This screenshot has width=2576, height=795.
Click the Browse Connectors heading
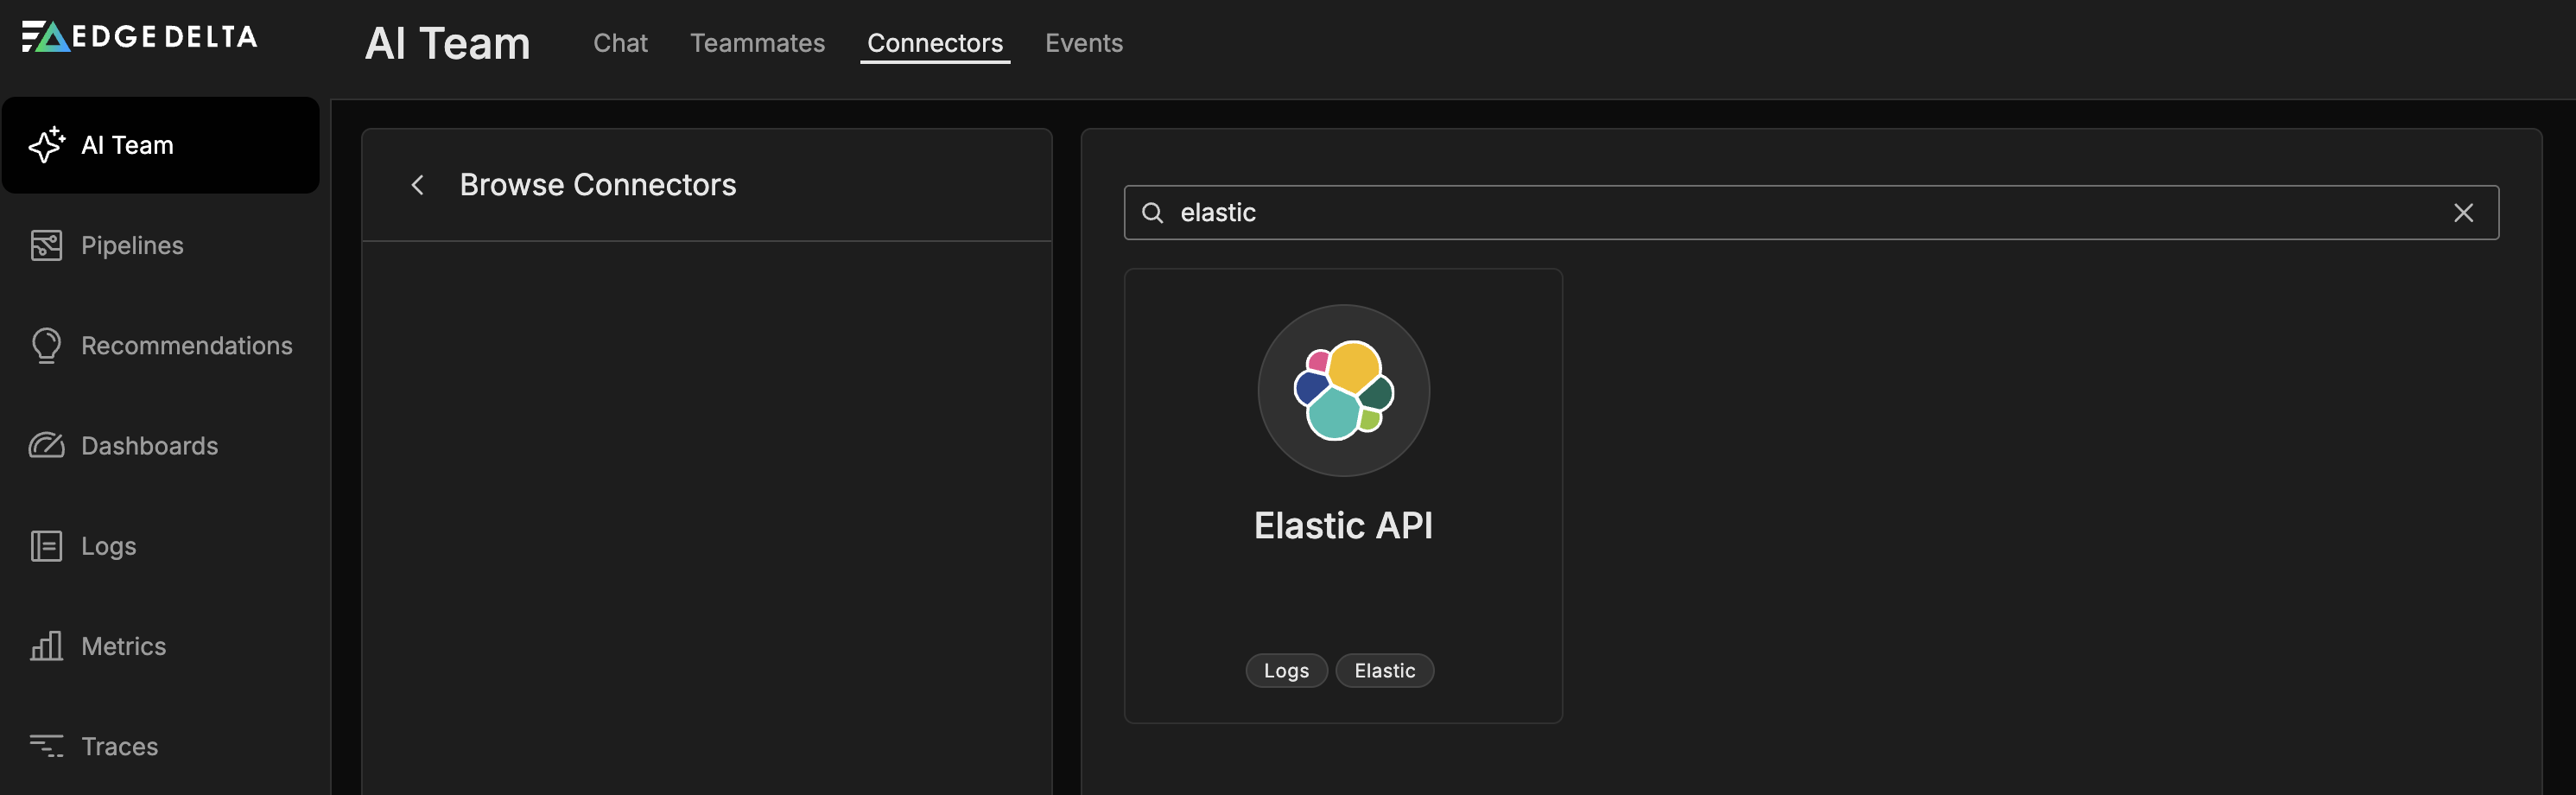597,184
